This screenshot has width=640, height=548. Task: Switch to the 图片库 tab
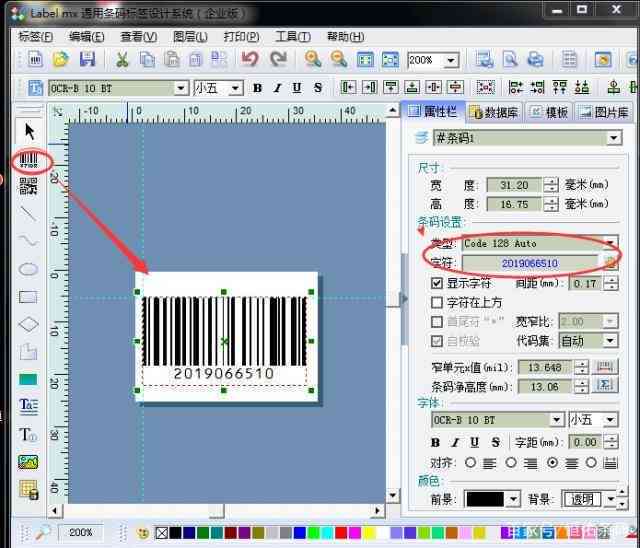pos(605,112)
